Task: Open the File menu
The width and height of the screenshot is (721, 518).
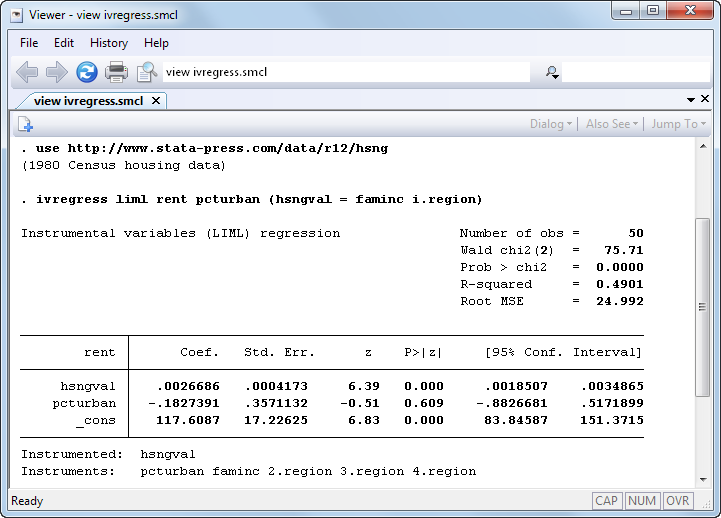Action: pos(29,43)
